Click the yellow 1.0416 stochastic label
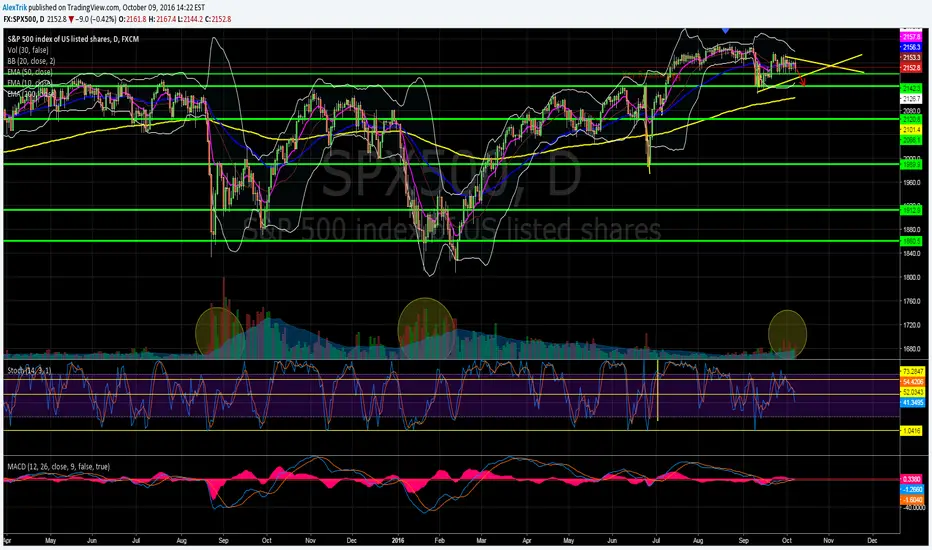932x550 pixels. click(x=912, y=431)
